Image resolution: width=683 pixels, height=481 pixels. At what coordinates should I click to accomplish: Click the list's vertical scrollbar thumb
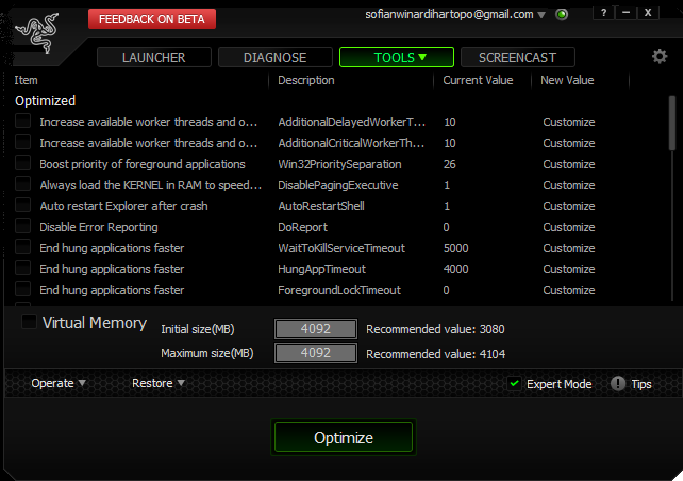point(672,123)
